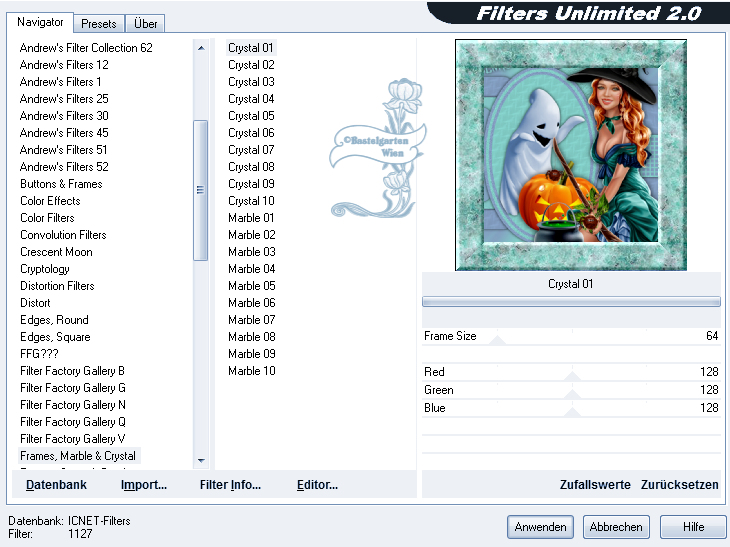Pick the Marble 05 filter

(252, 286)
